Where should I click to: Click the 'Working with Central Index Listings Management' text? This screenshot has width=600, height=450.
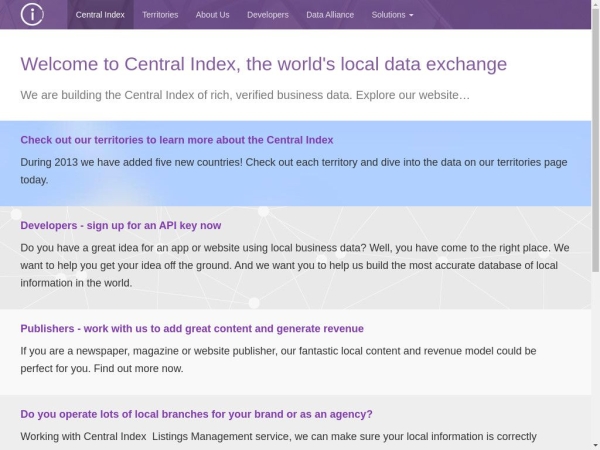tap(279, 437)
